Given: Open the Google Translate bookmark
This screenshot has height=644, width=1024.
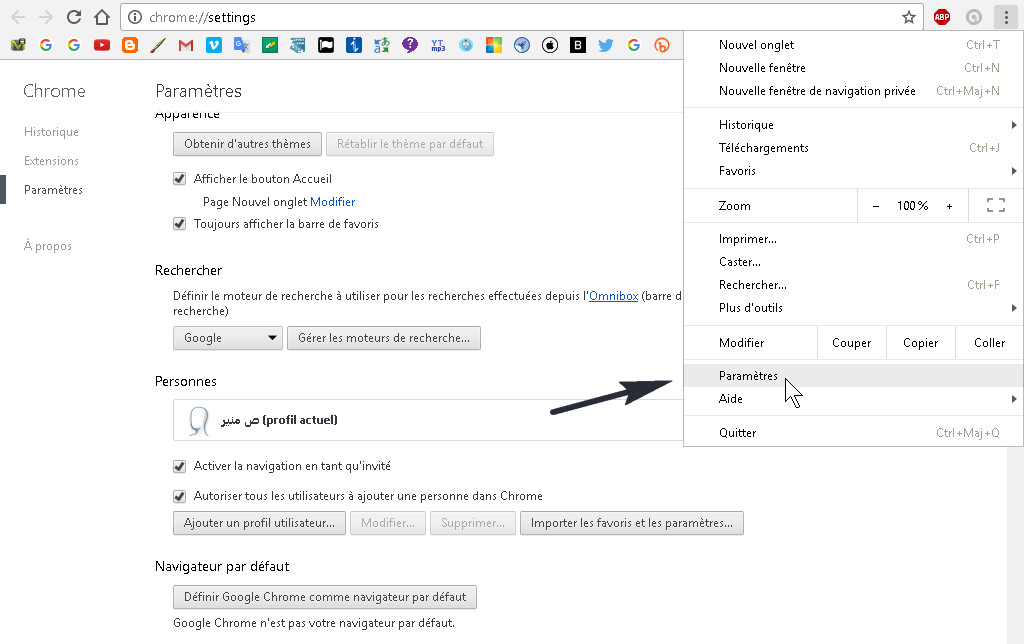Looking at the screenshot, I should click(x=242, y=45).
